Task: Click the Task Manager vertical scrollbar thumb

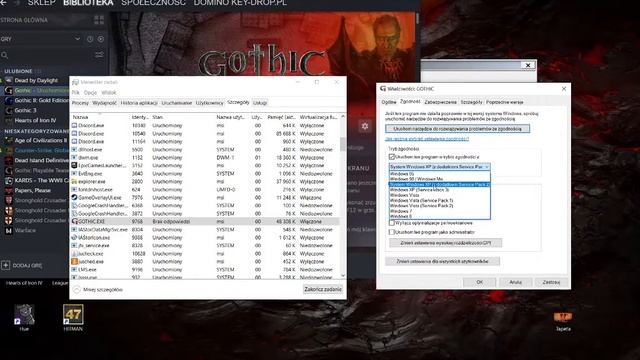Action: point(343,144)
